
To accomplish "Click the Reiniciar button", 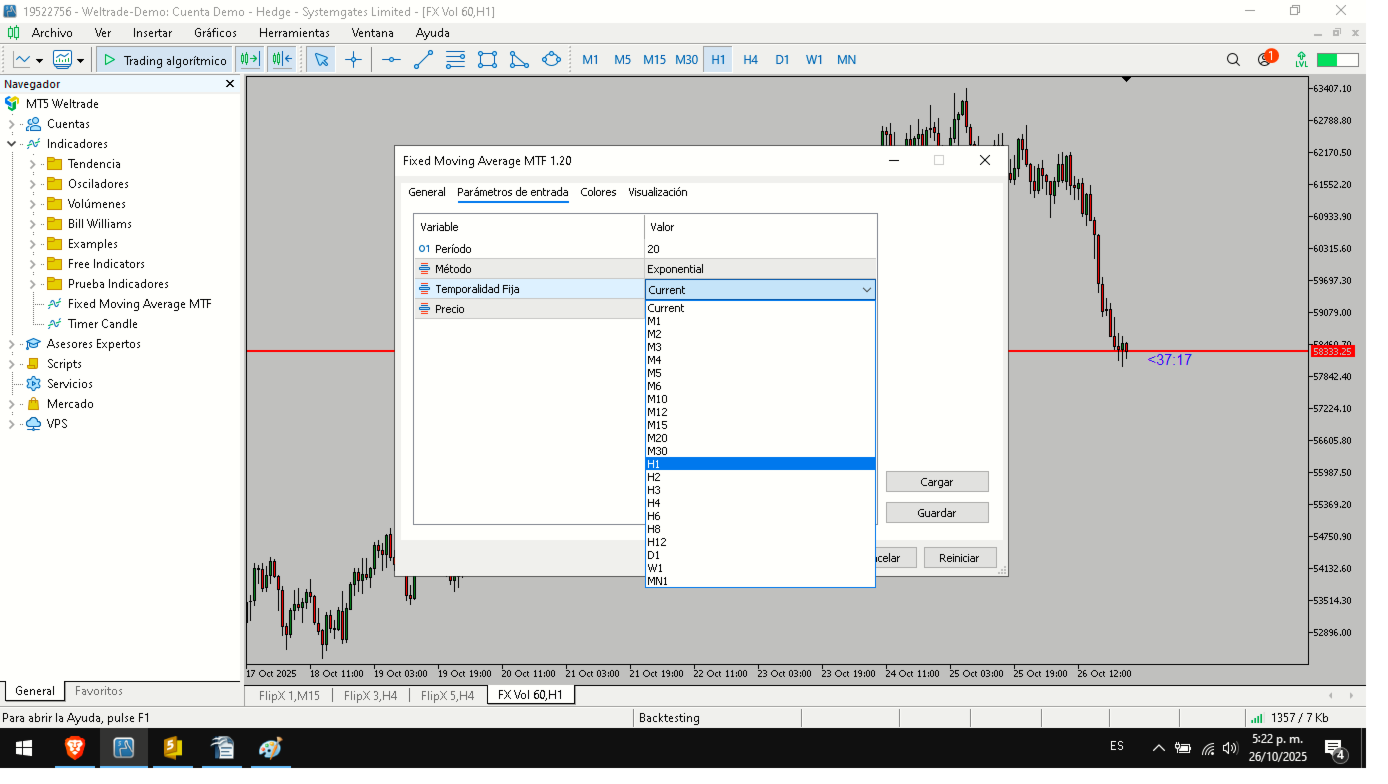I will click(x=960, y=558).
